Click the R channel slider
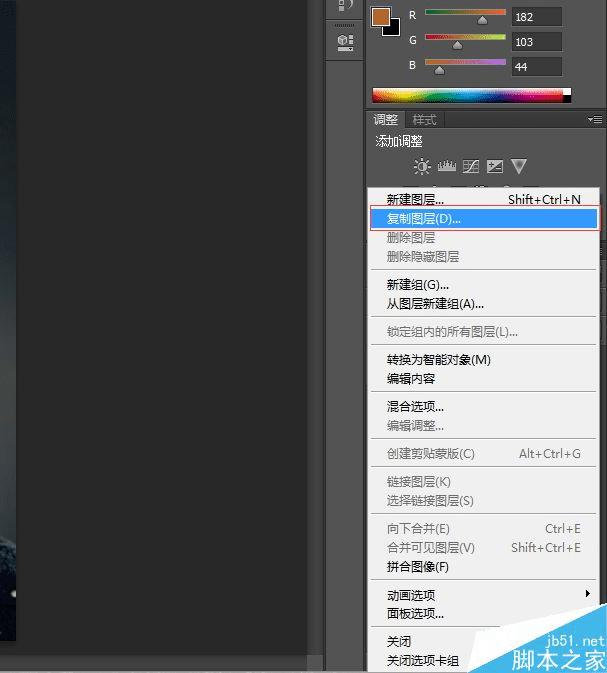This screenshot has height=673, width=607. point(465,12)
